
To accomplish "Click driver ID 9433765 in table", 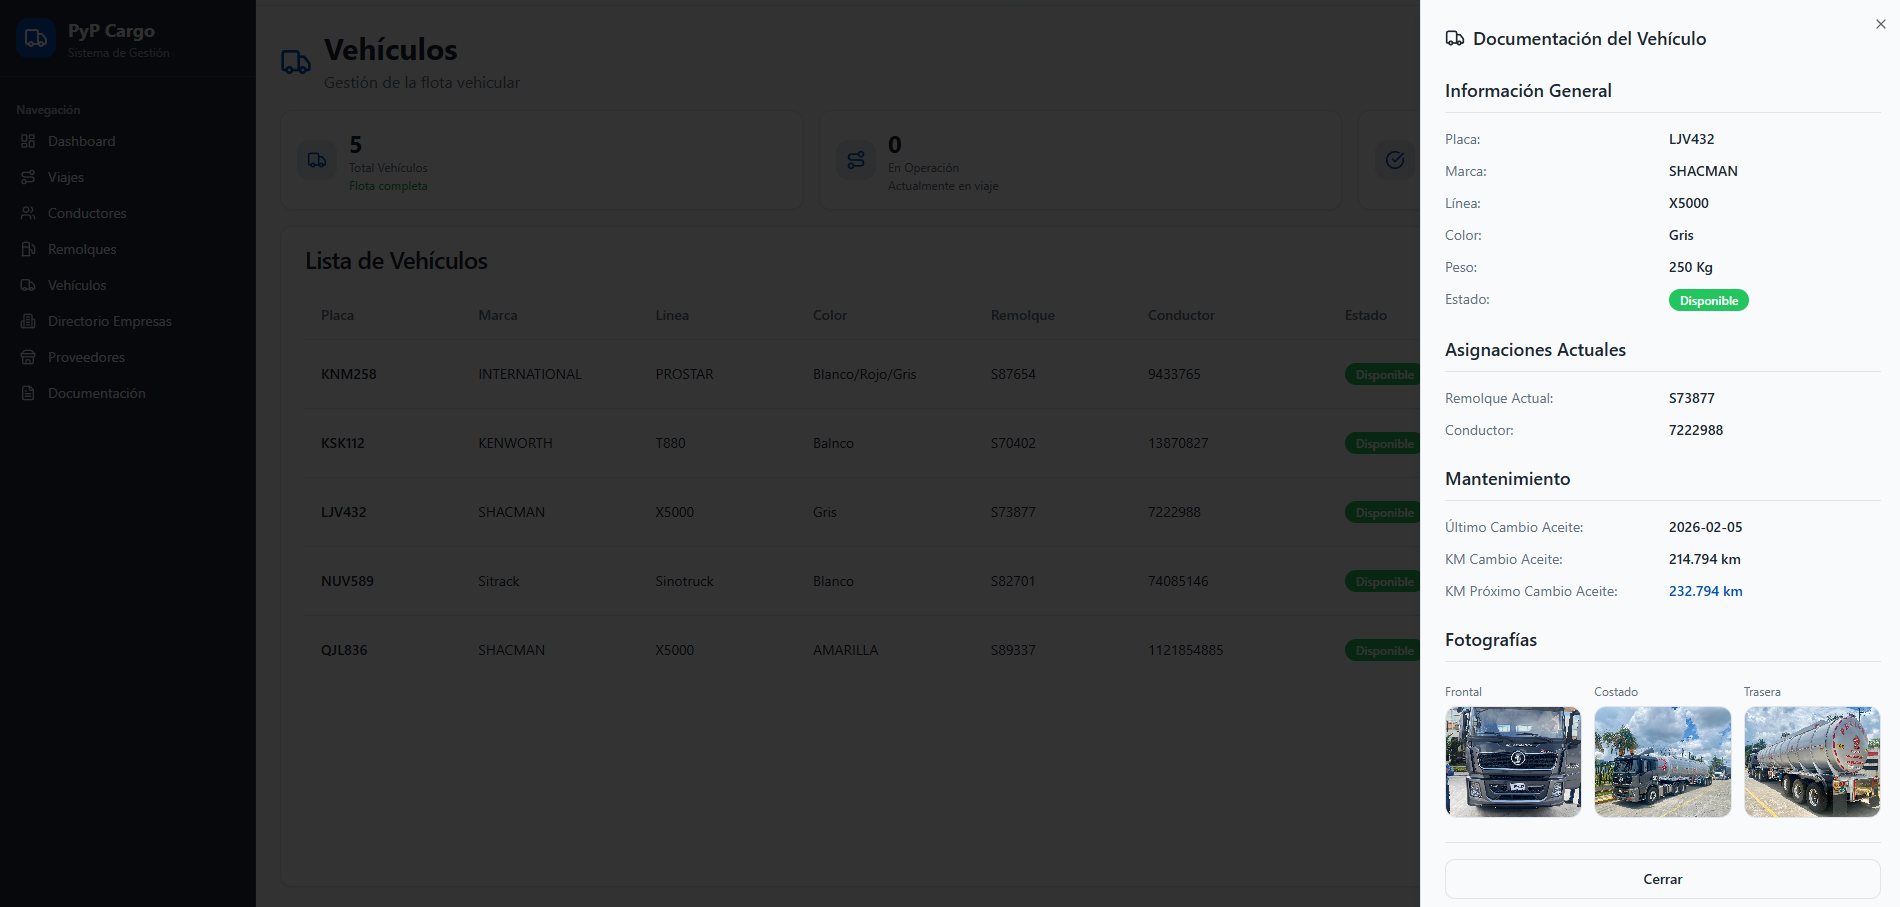I will click(1174, 374).
